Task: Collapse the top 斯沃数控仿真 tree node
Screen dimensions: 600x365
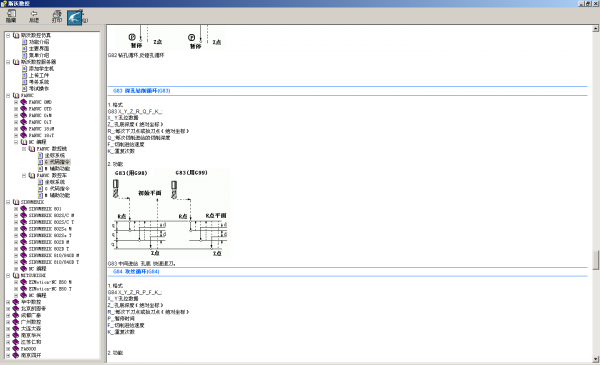Action: (8, 35)
